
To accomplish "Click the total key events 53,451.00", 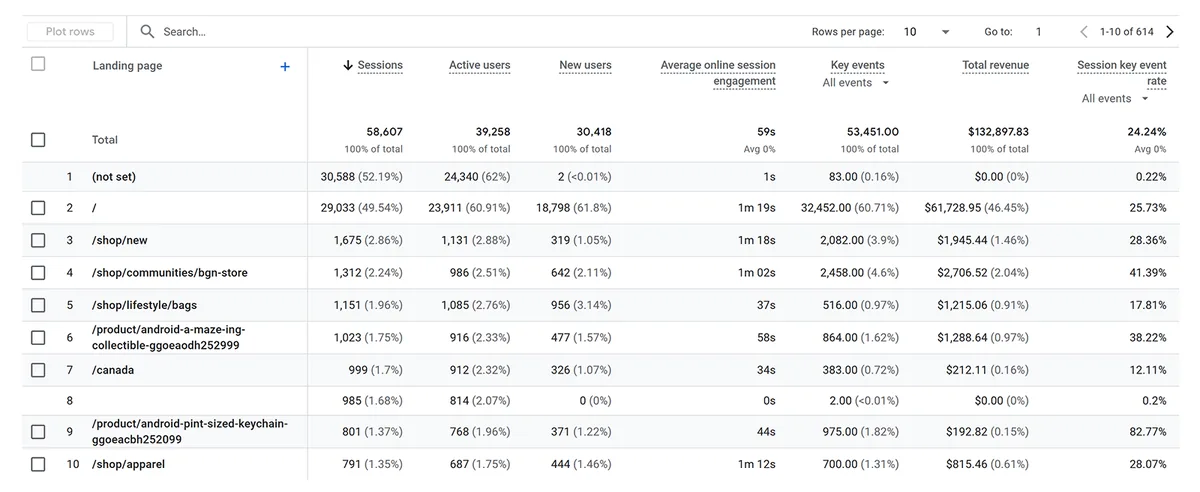I will 871,132.
